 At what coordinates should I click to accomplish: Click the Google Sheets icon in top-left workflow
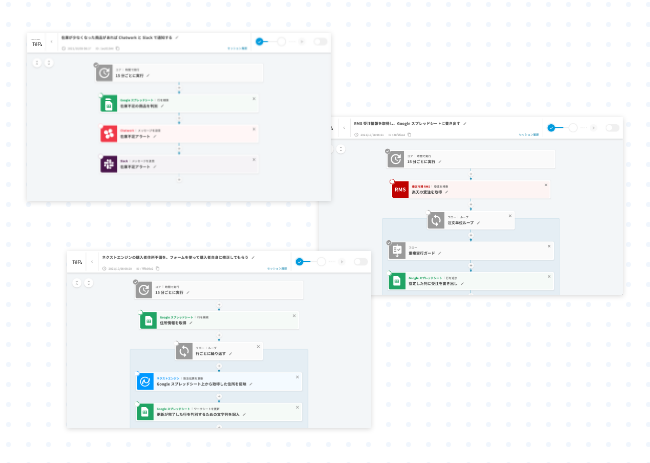click(x=108, y=103)
